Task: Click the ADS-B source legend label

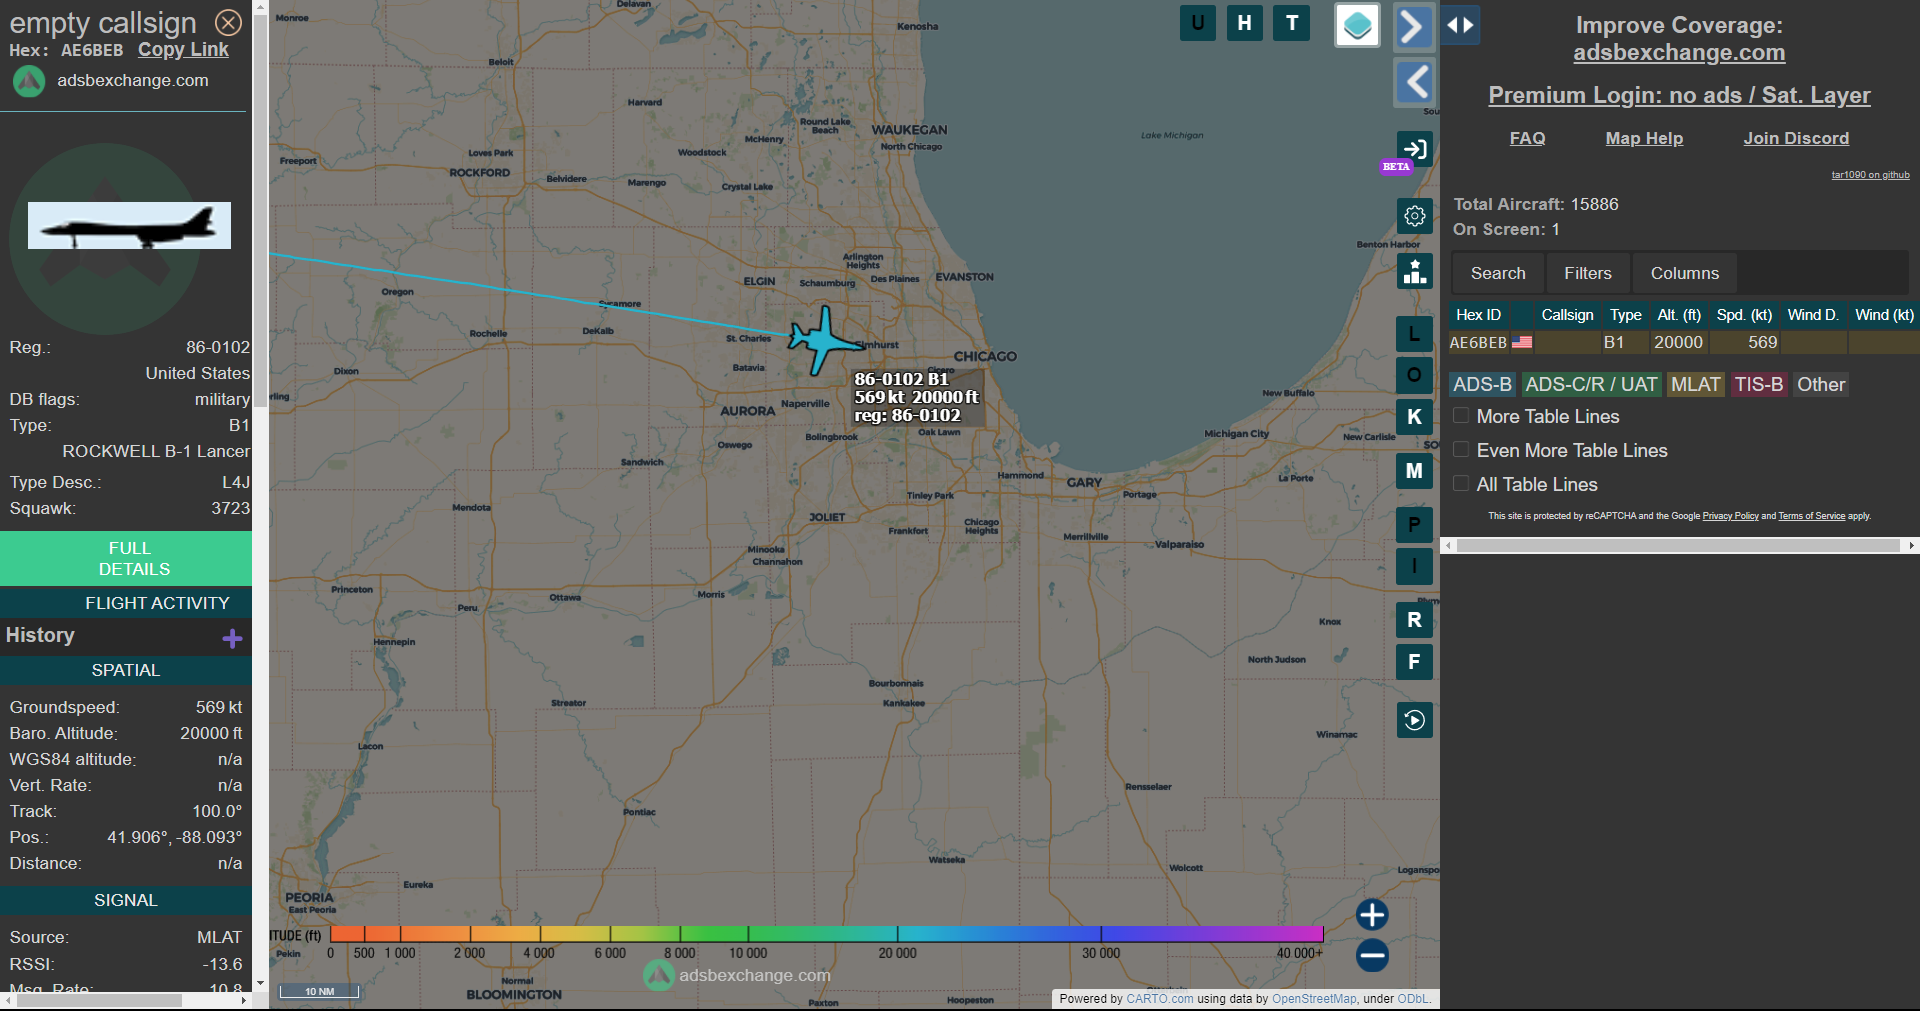Action: point(1482,385)
